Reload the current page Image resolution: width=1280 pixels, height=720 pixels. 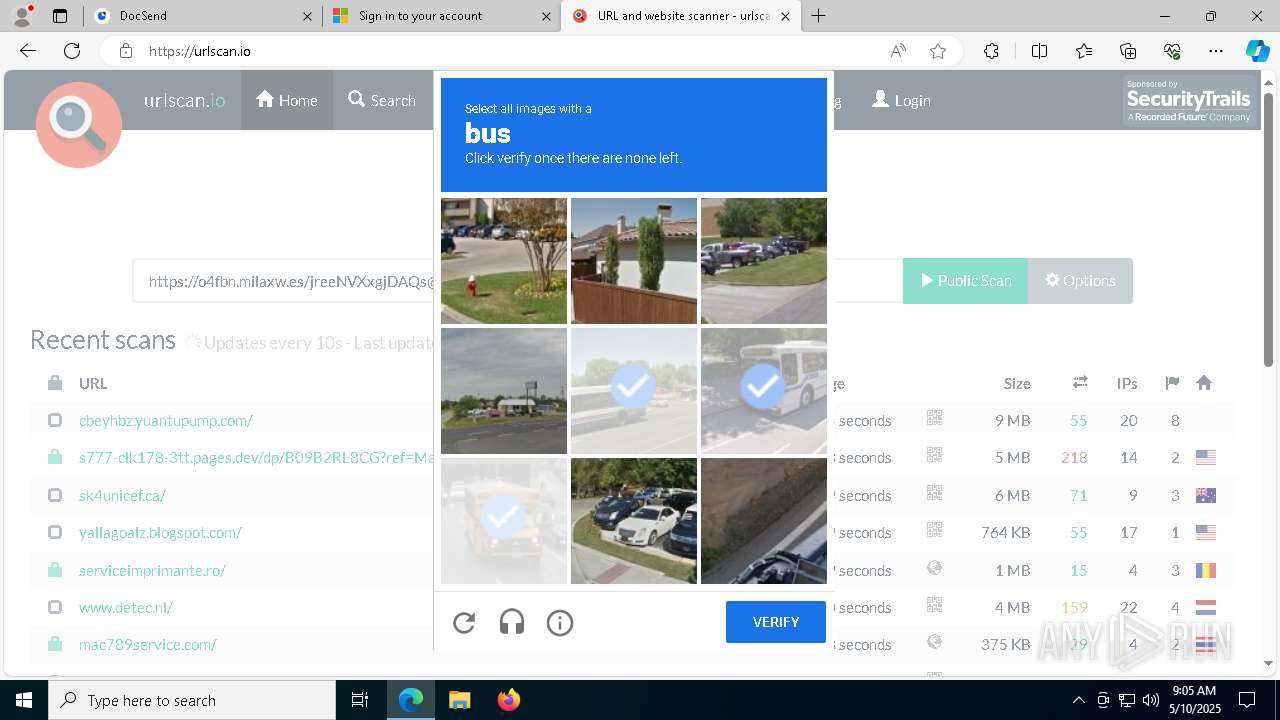pyautogui.click(x=72, y=51)
